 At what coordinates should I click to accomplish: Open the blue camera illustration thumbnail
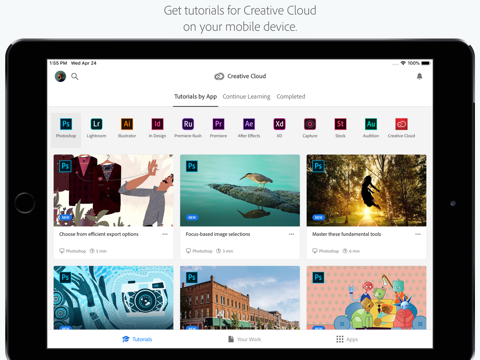pos(113,298)
